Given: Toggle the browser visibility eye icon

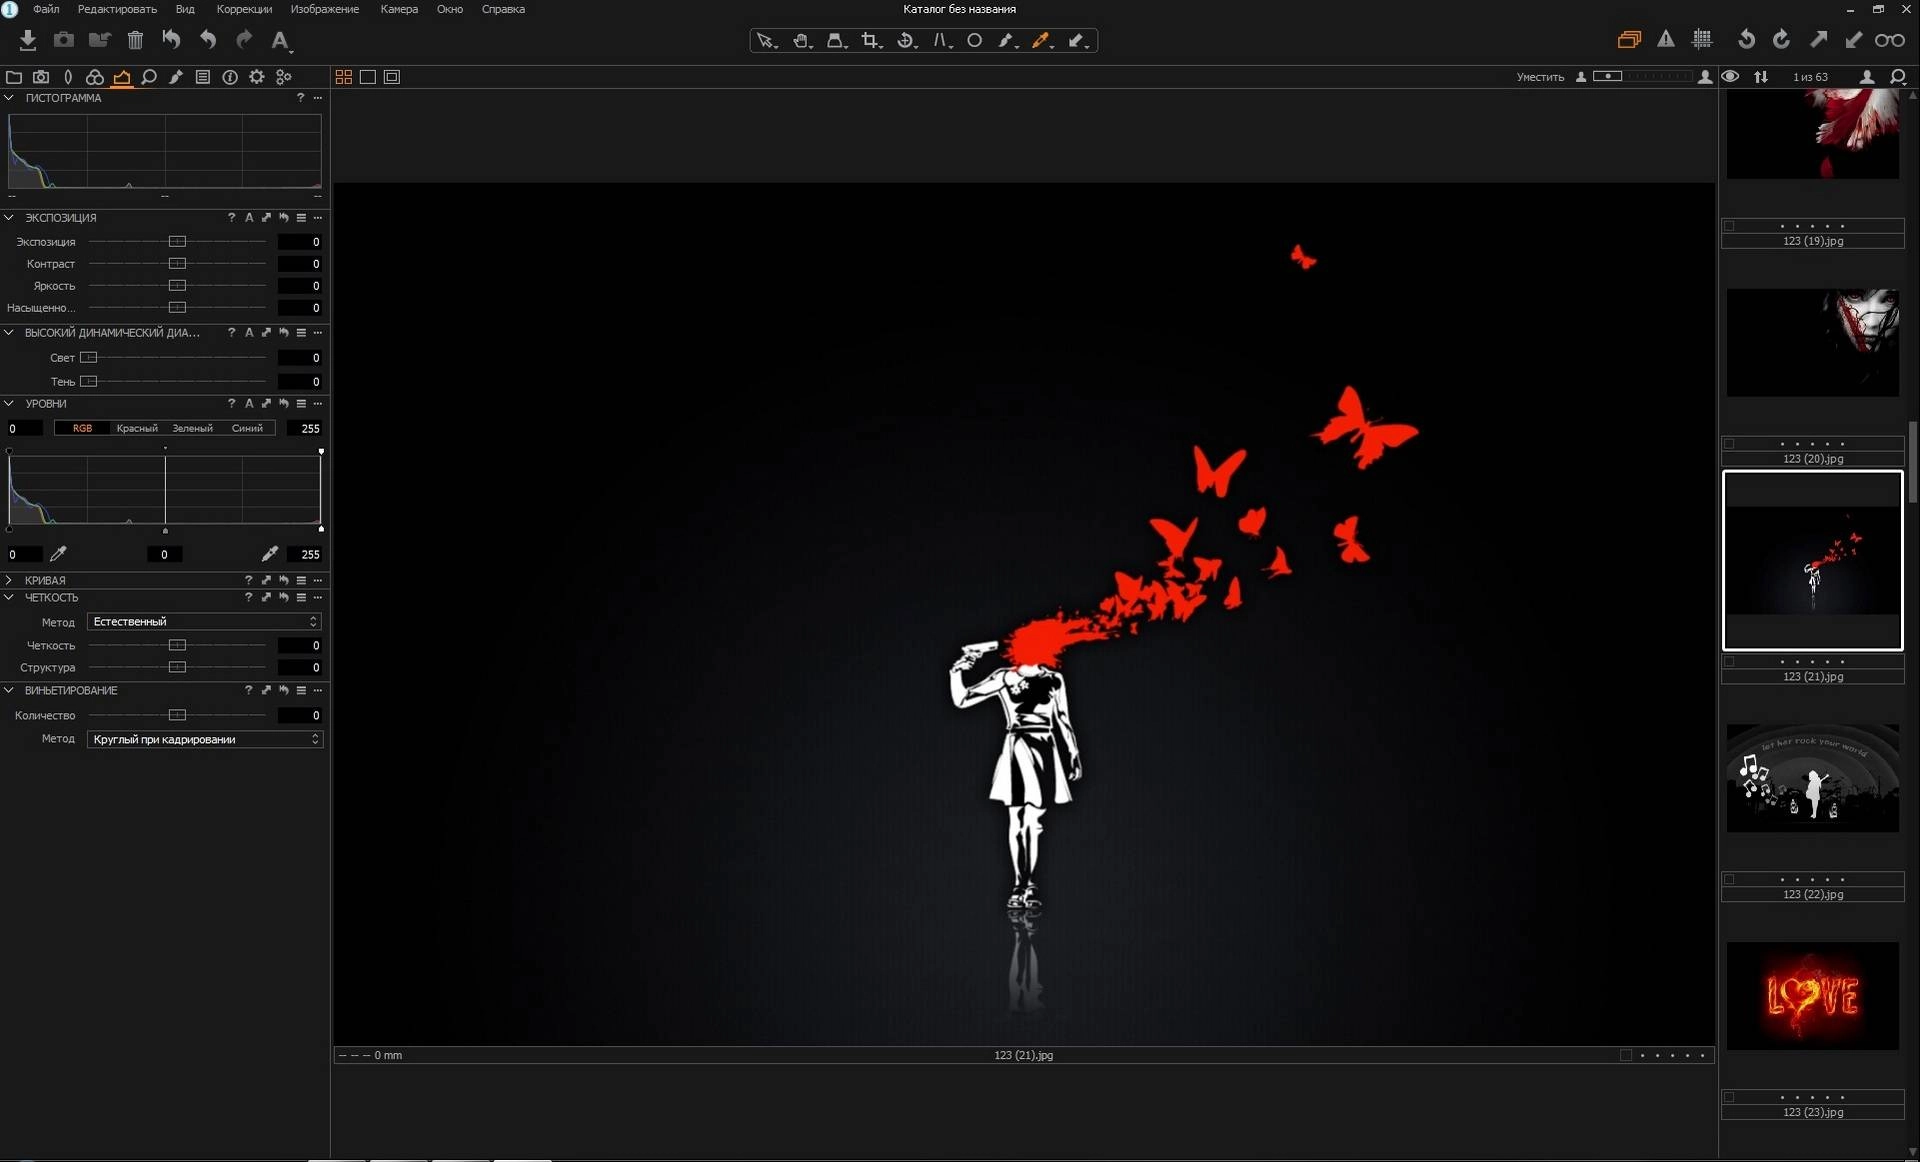Looking at the screenshot, I should click(1731, 77).
